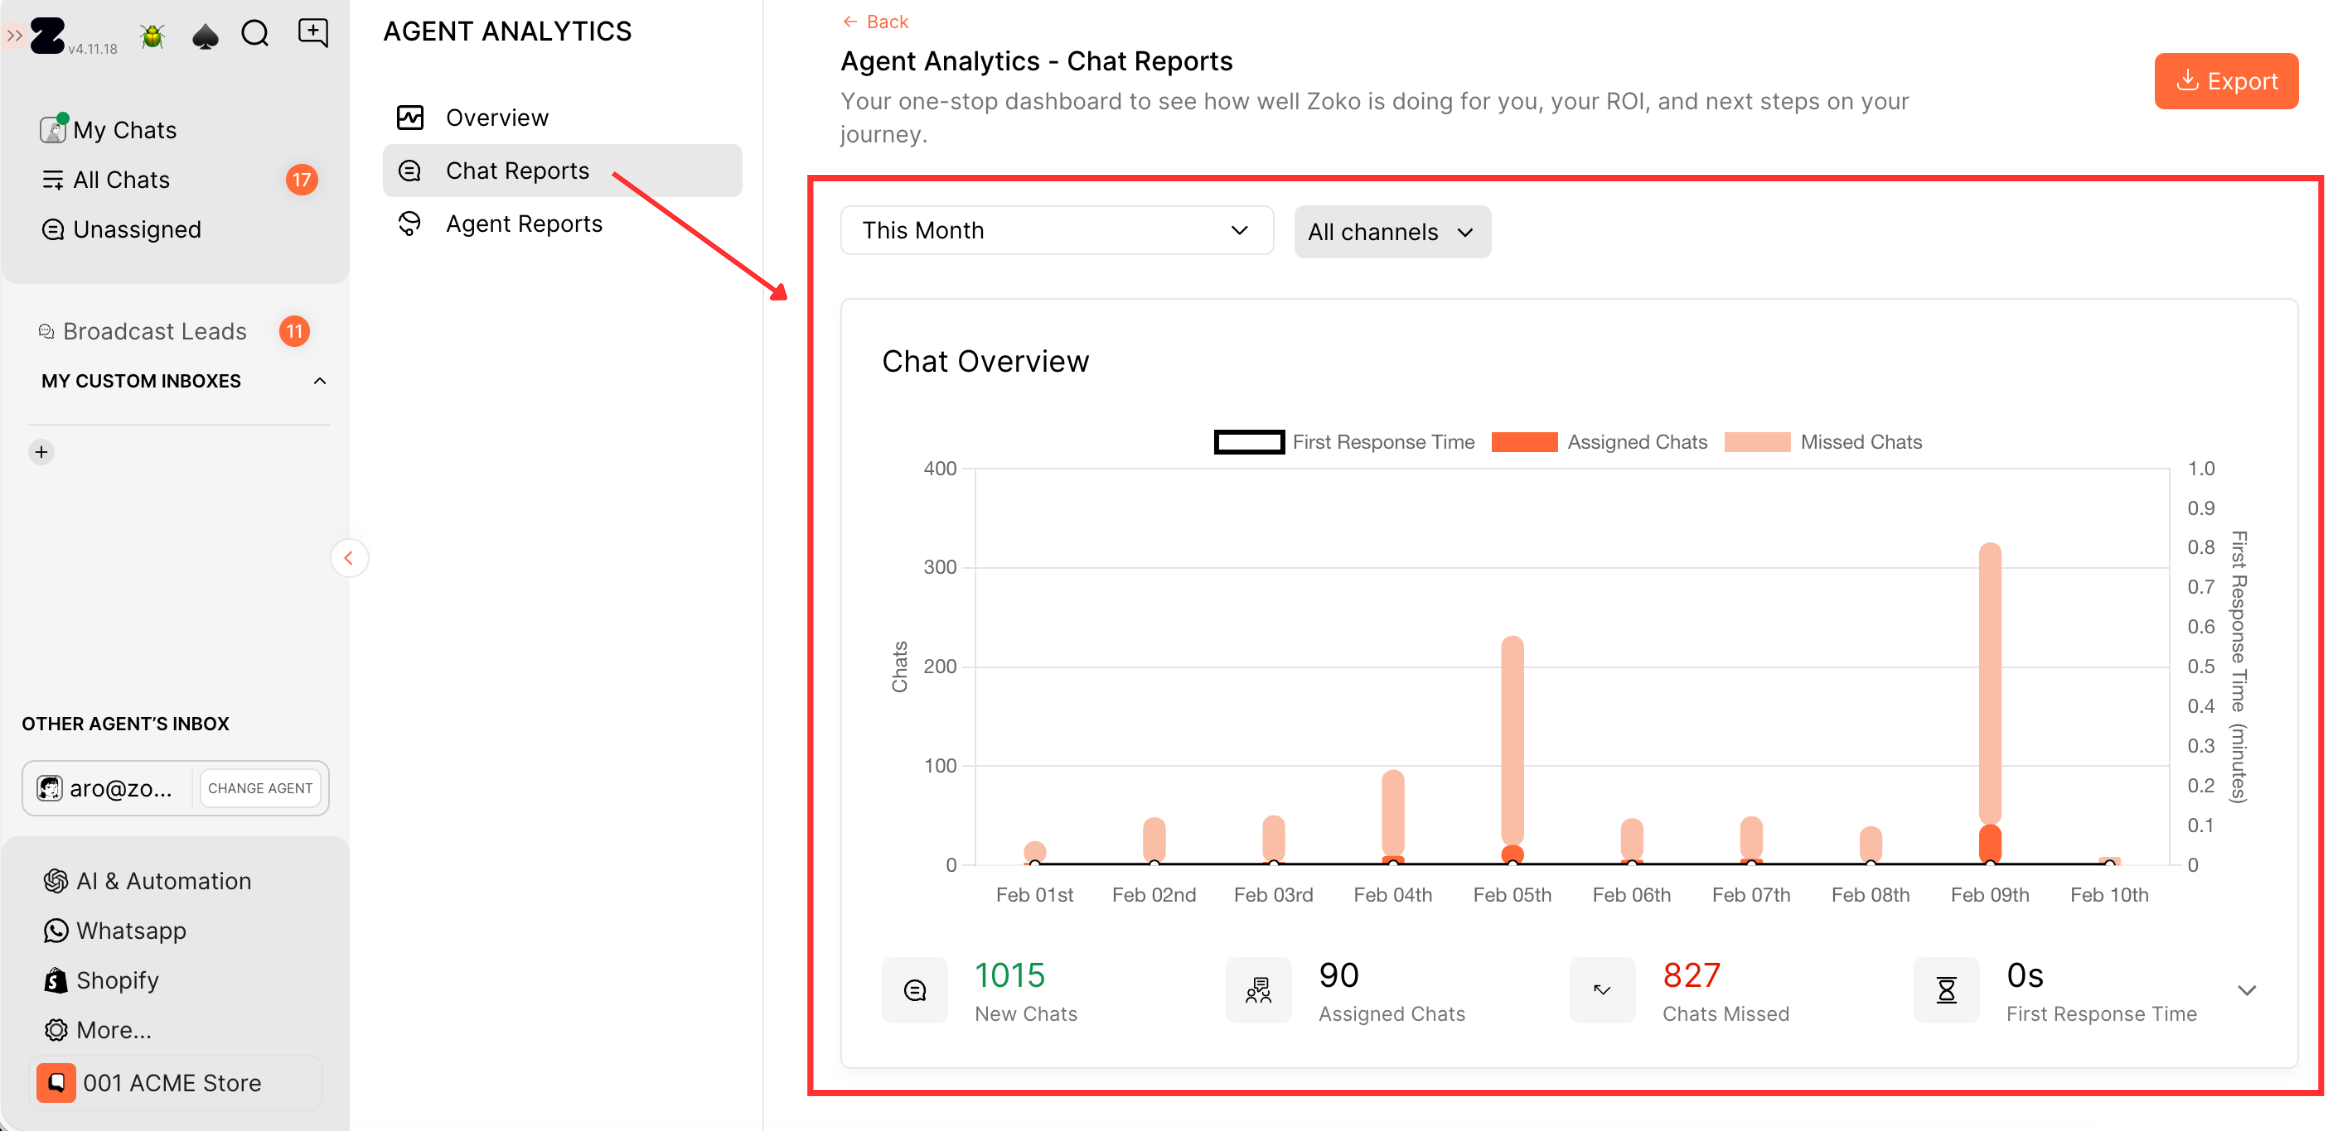This screenshot has width=2344, height=1131.
Task: Open the Overview analytics page
Action: pos(497,118)
